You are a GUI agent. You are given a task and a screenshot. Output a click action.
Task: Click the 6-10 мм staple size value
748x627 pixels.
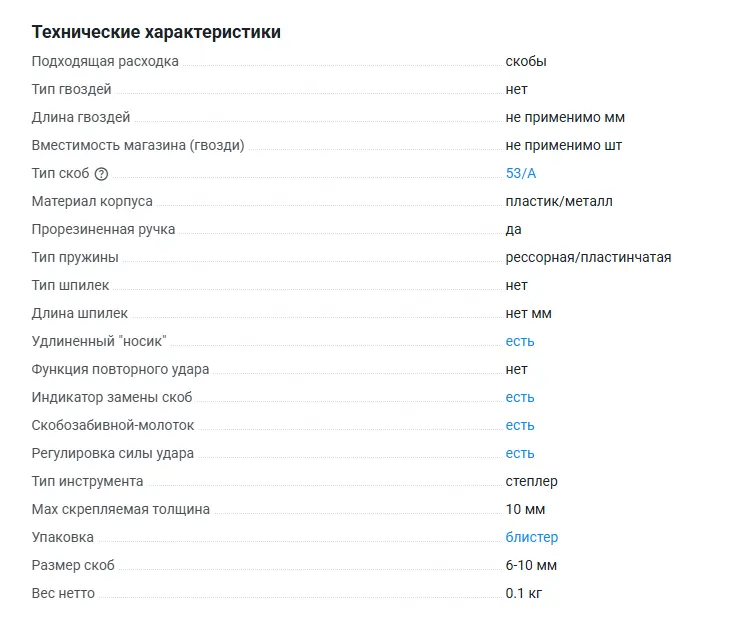[531, 565]
